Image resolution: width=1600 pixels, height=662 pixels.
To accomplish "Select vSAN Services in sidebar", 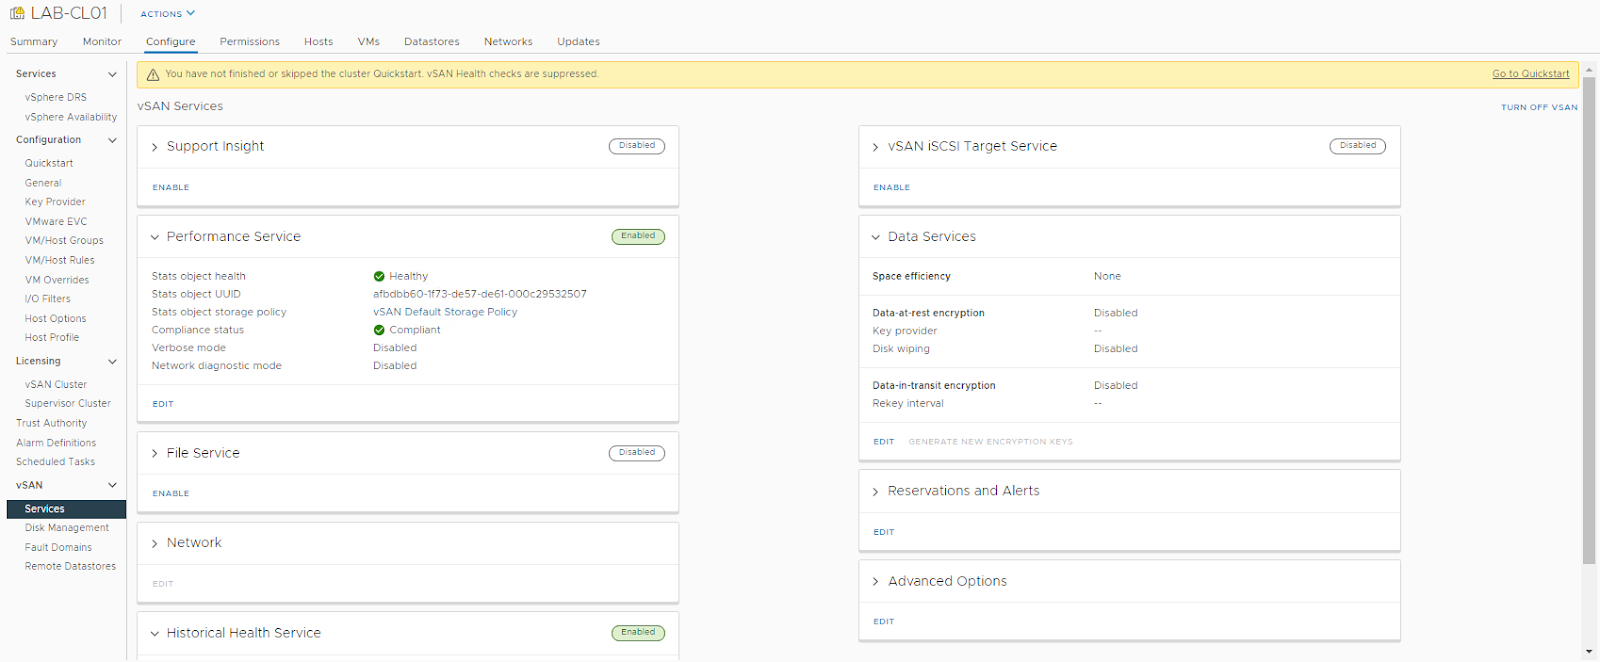I will point(66,509).
